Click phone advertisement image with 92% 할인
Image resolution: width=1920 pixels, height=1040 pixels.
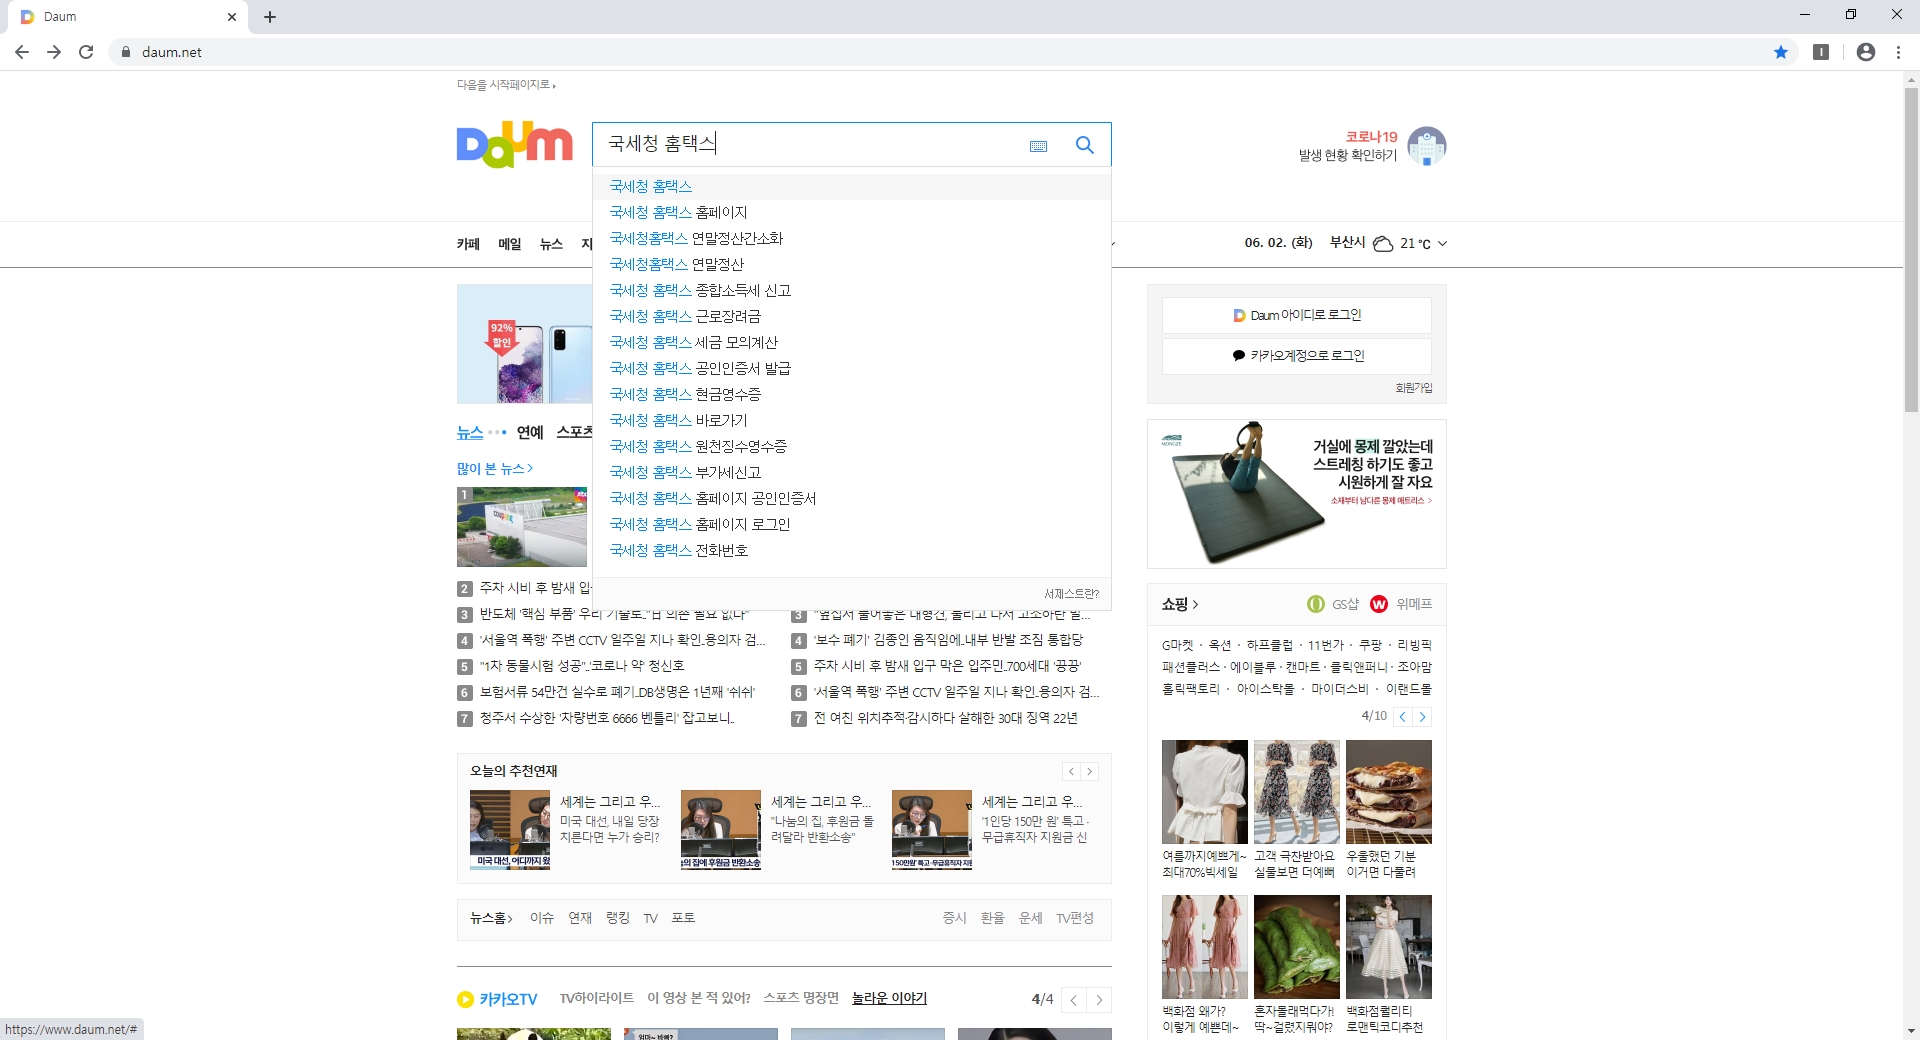tap(524, 344)
